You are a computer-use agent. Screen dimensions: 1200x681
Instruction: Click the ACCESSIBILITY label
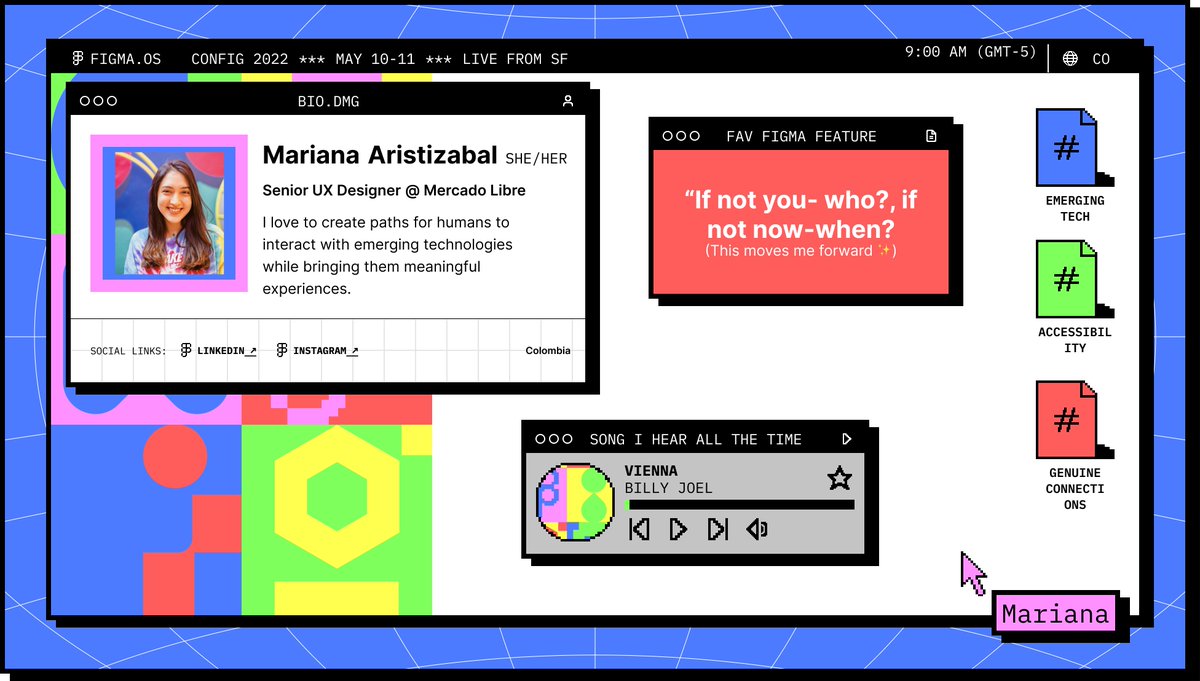coord(1075,340)
